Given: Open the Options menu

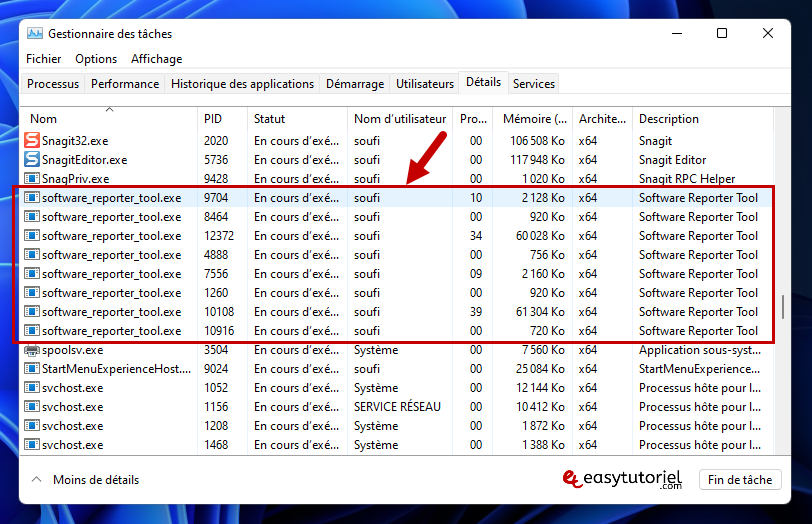Looking at the screenshot, I should click(96, 59).
